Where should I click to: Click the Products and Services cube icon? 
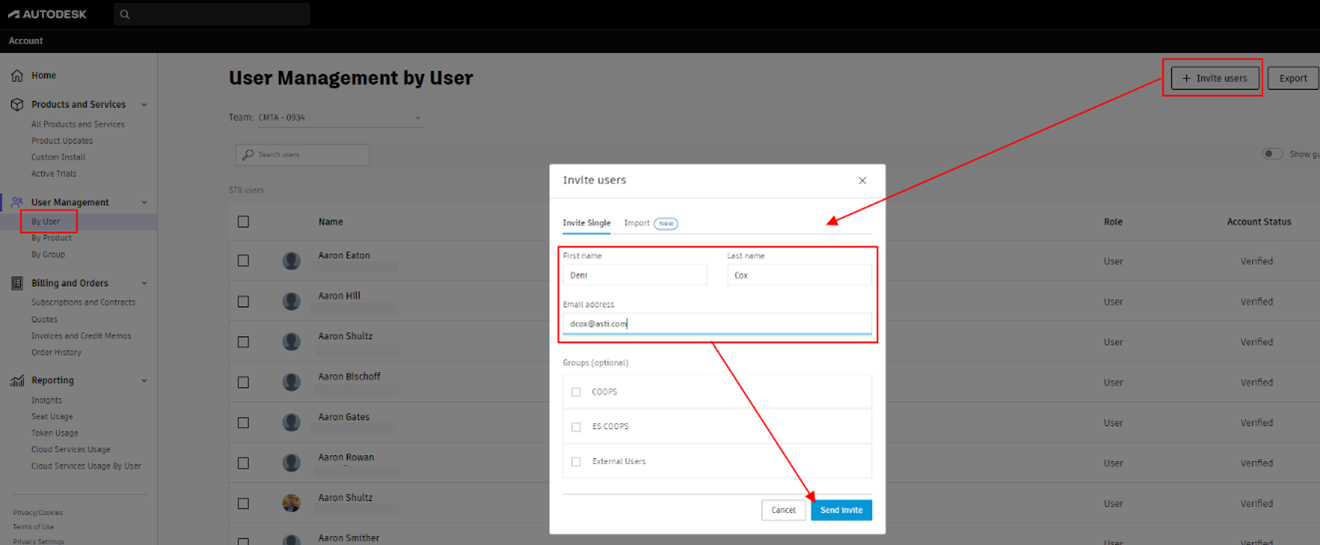[x=17, y=105]
